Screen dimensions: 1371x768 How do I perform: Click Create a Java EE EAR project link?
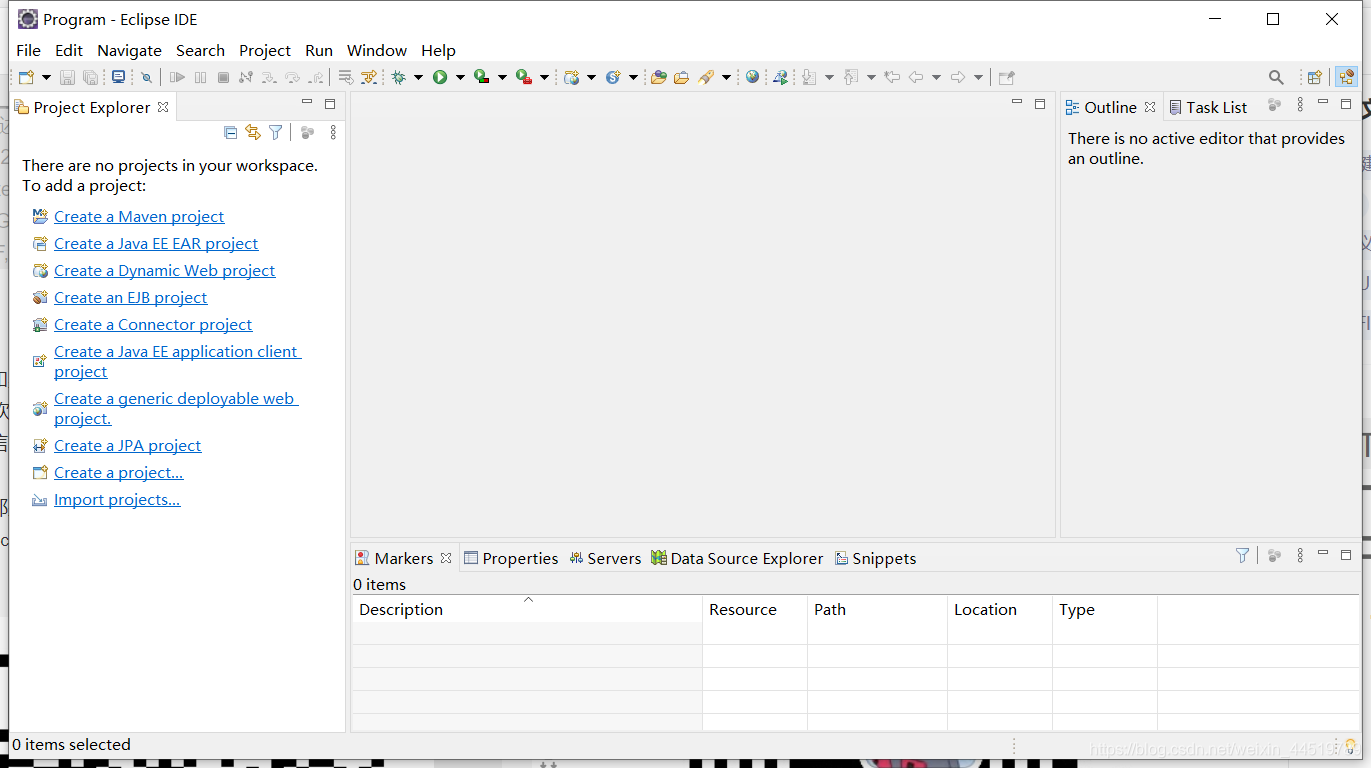[156, 243]
